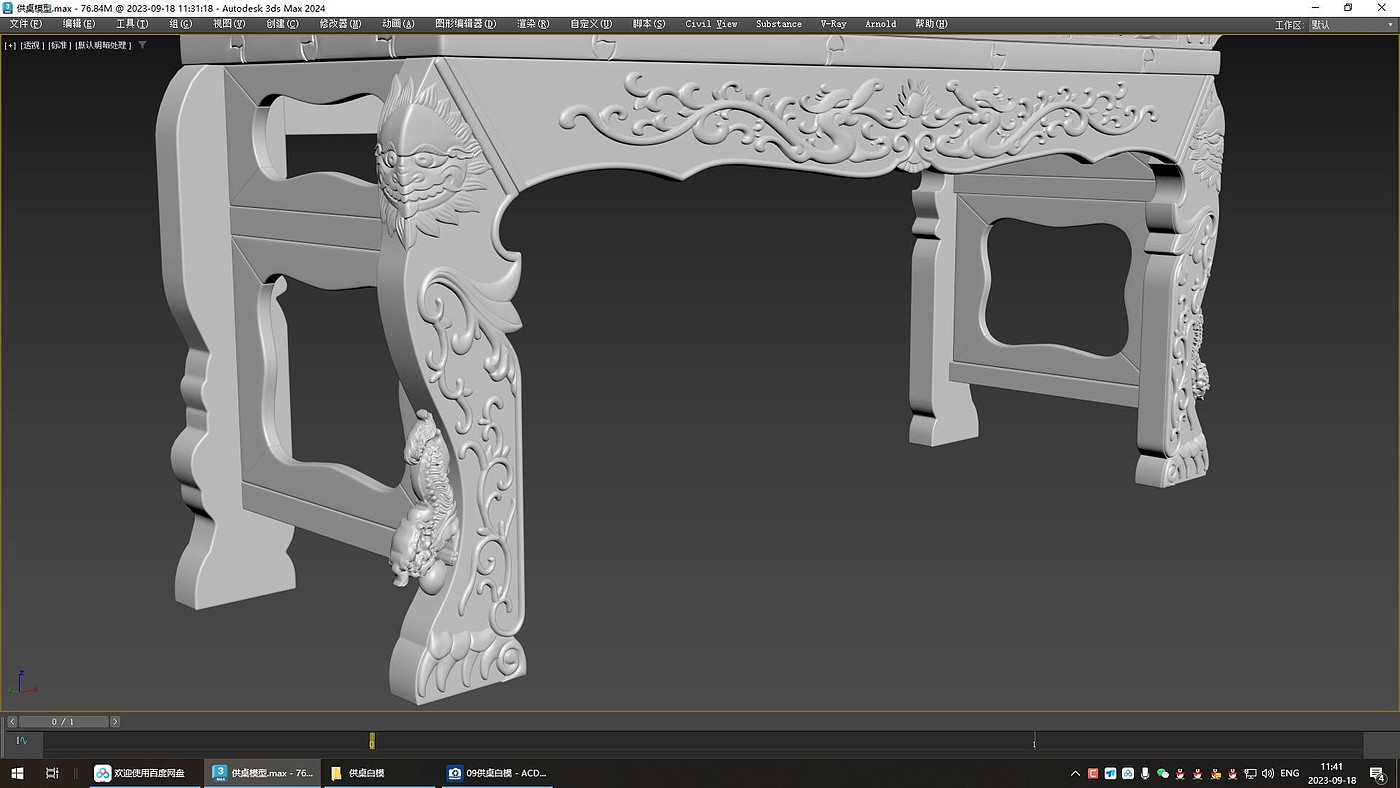1400x788 pixels.
Task: Open the 透视 perspective view menu
Action: click(32, 45)
